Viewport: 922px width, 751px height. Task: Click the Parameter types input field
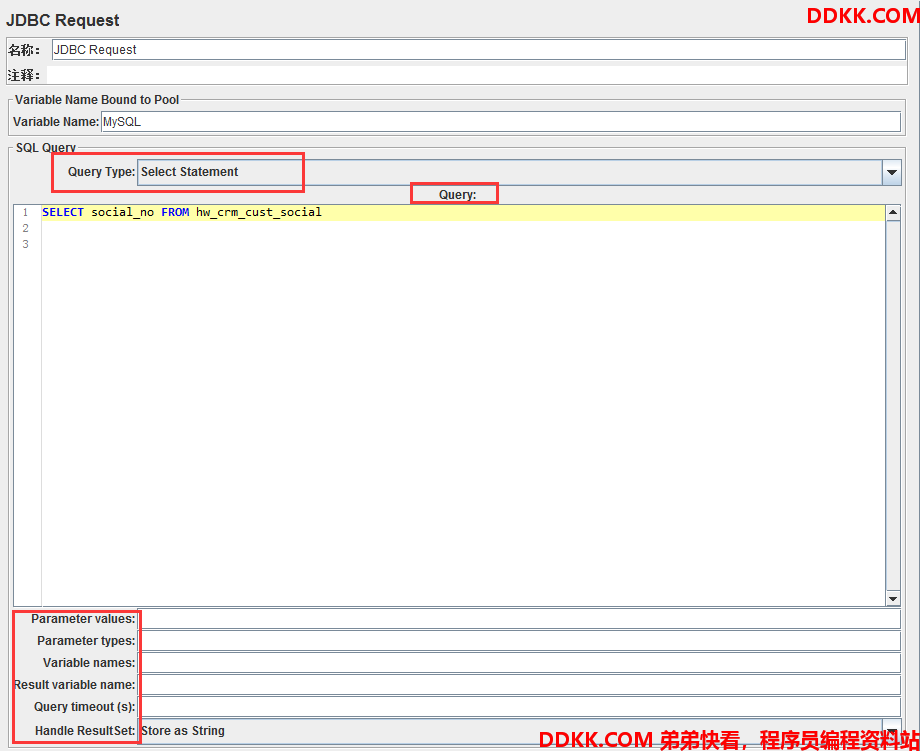pyautogui.click(x=520, y=640)
